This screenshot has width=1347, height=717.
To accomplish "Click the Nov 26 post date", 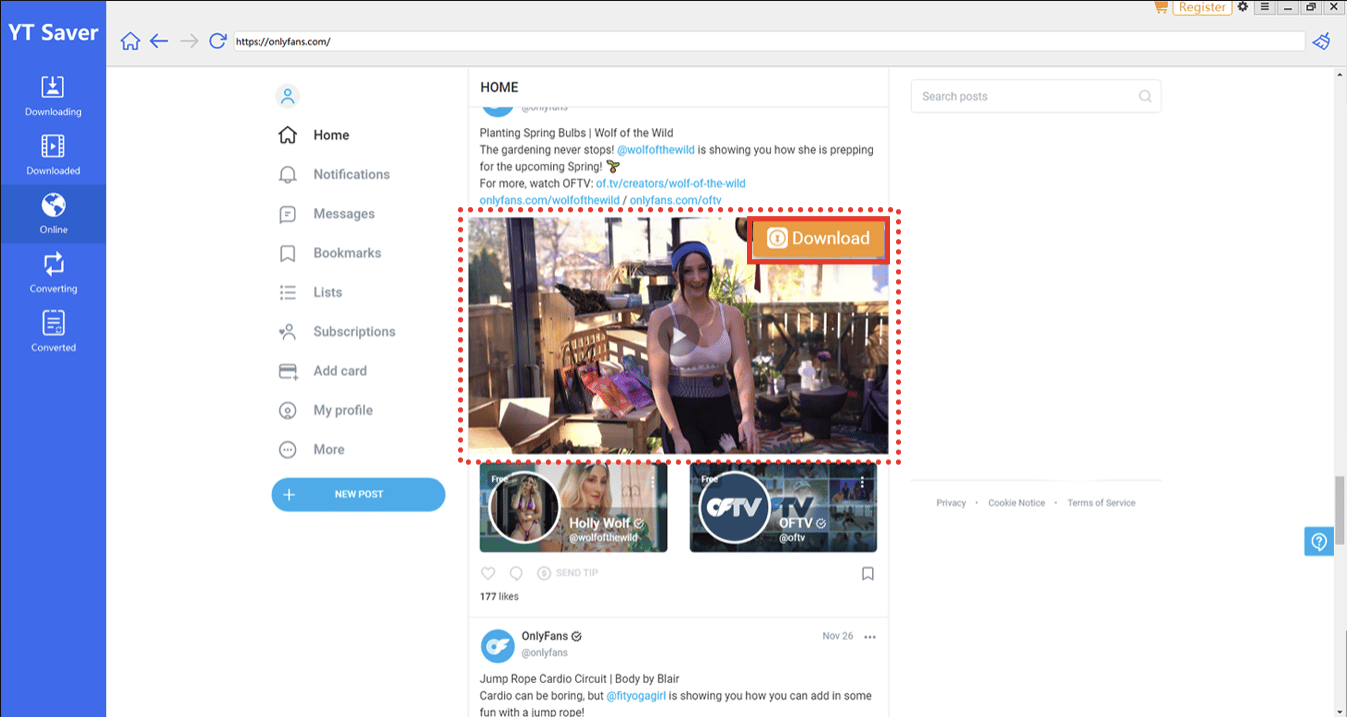I will (x=837, y=637).
